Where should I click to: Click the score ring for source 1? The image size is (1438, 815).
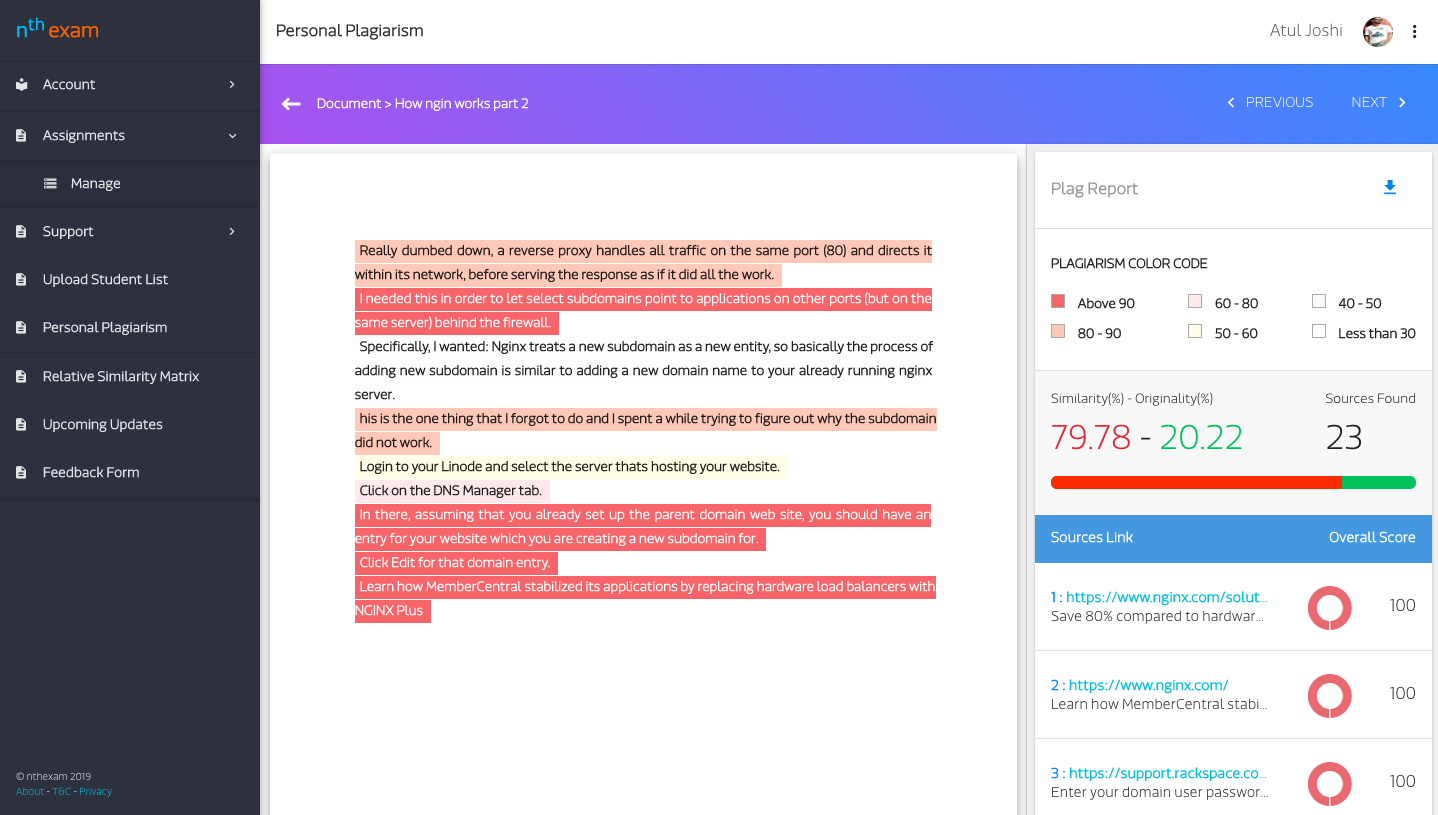[x=1330, y=608]
